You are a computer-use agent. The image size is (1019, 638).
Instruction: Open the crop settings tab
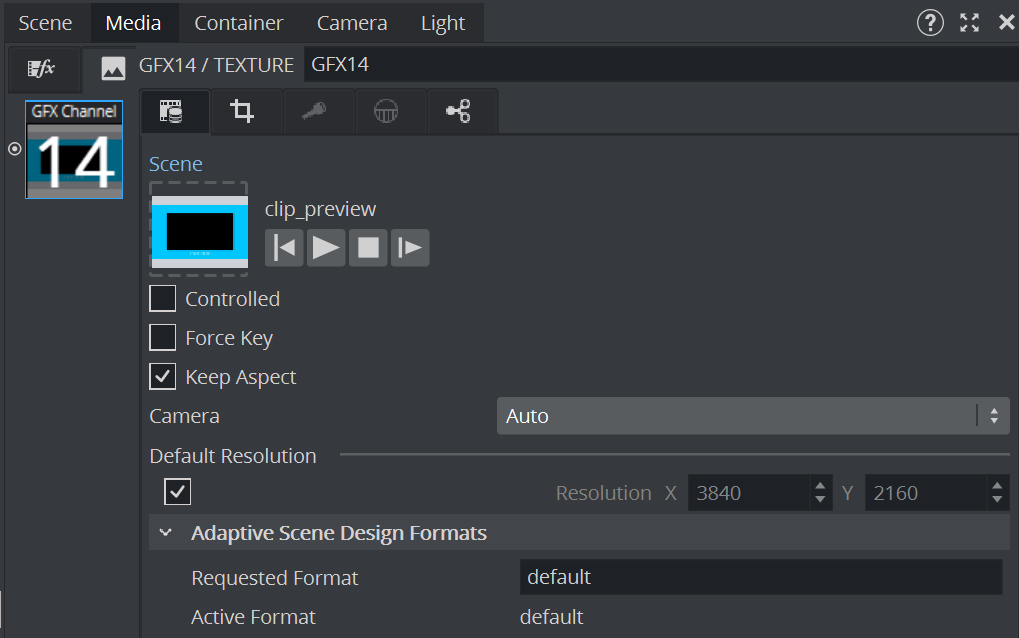pos(242,112)
